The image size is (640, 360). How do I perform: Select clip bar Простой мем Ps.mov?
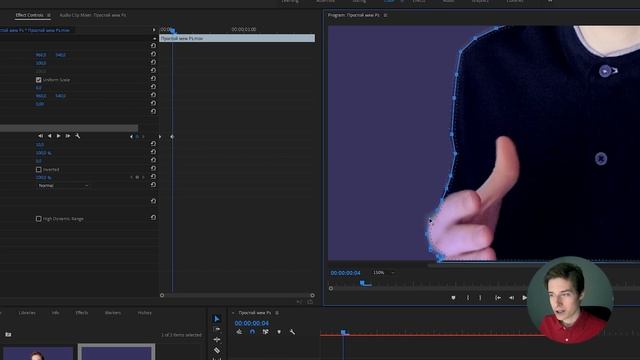pos(237,38)
